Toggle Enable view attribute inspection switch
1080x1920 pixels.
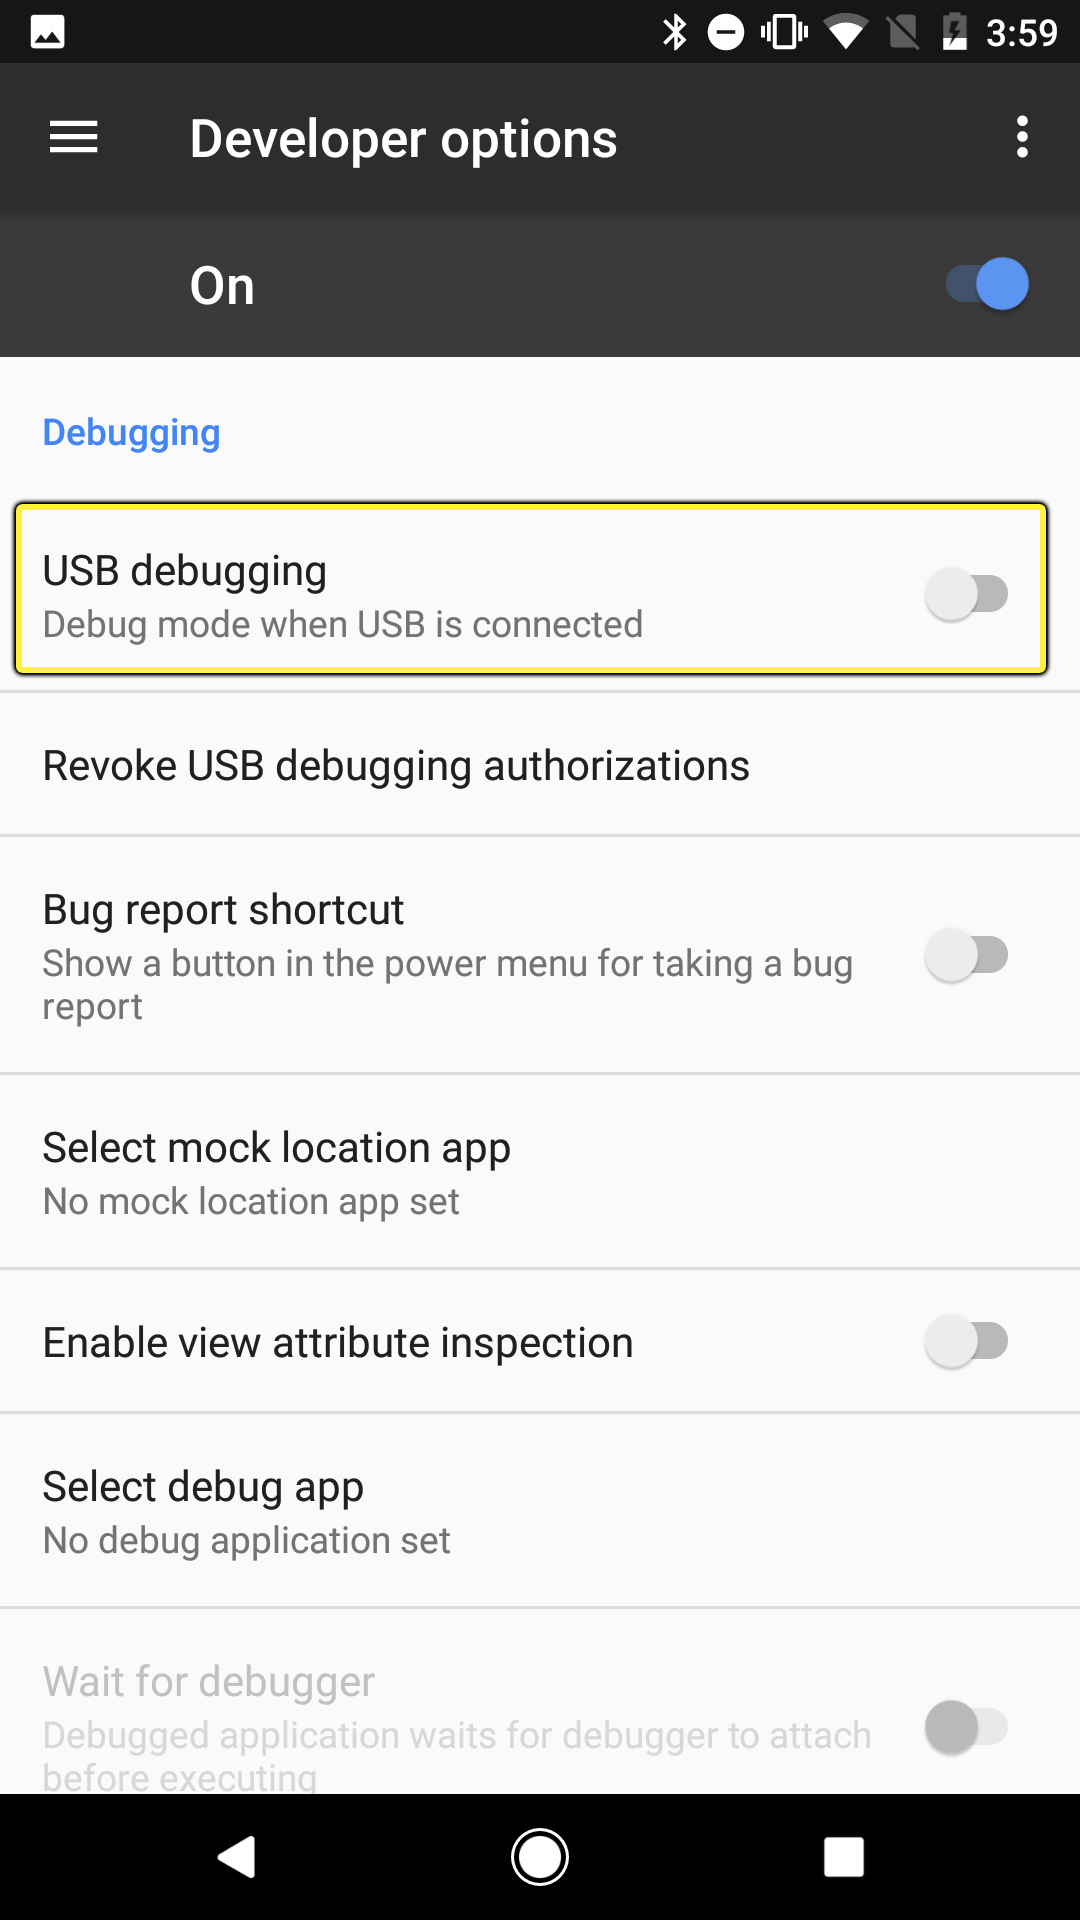tap(966, 1341)
